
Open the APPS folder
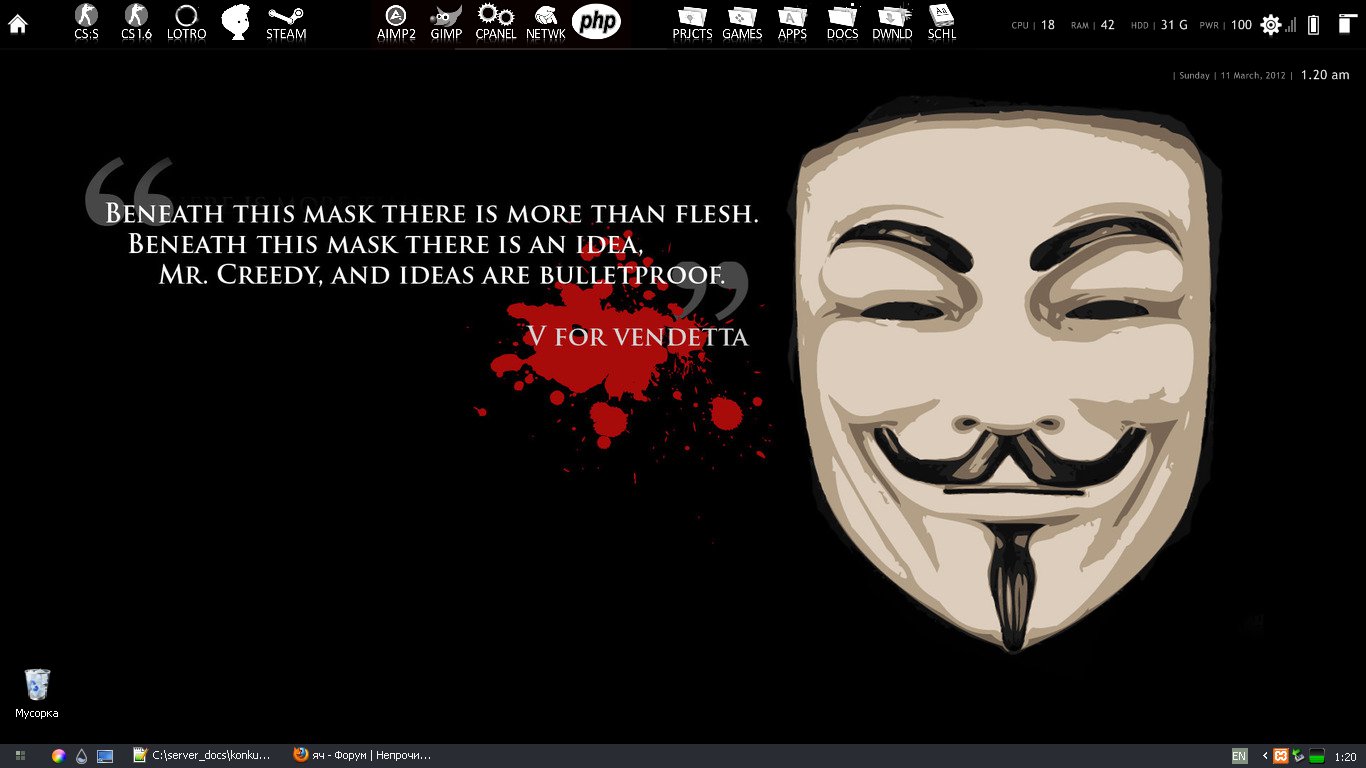click(792, 22)
